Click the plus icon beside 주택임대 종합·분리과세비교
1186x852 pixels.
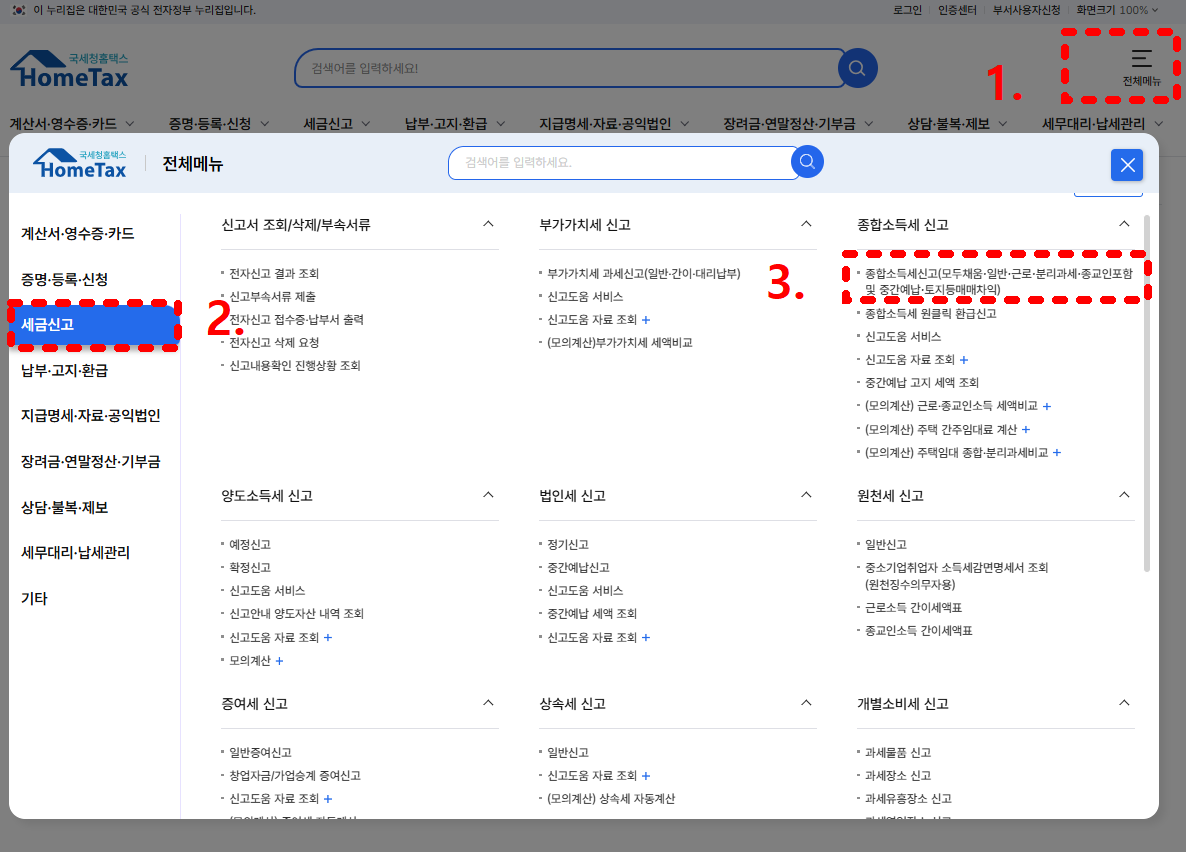pos(1057,452)
